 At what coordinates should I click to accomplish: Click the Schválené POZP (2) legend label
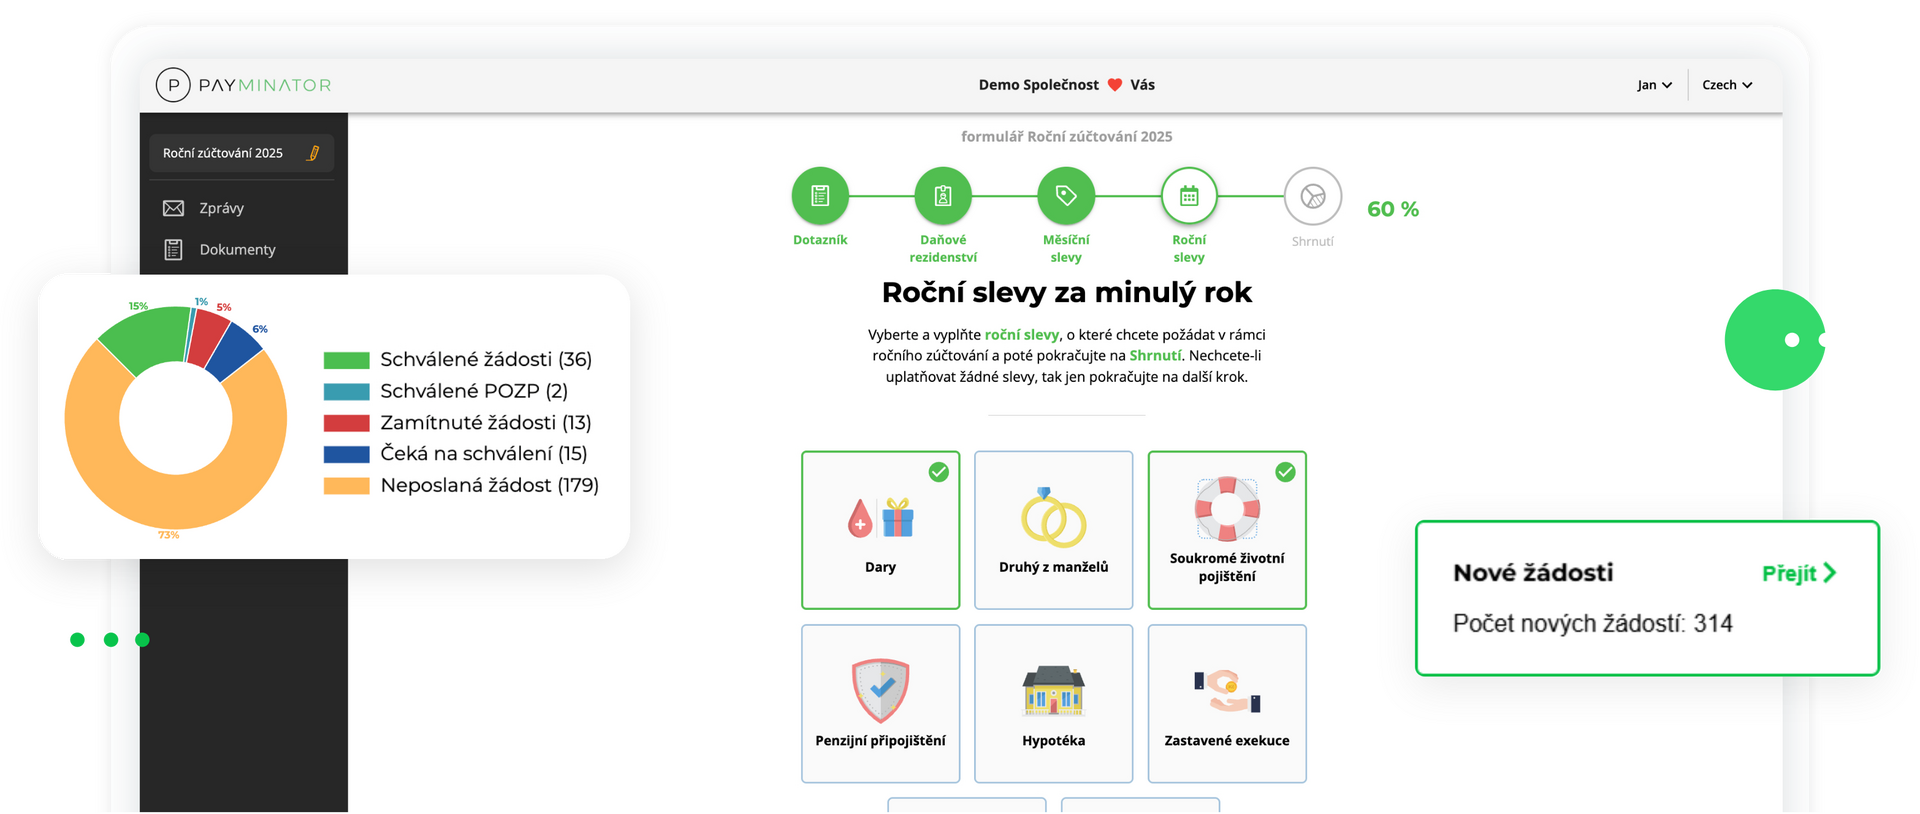click(474, 391)
